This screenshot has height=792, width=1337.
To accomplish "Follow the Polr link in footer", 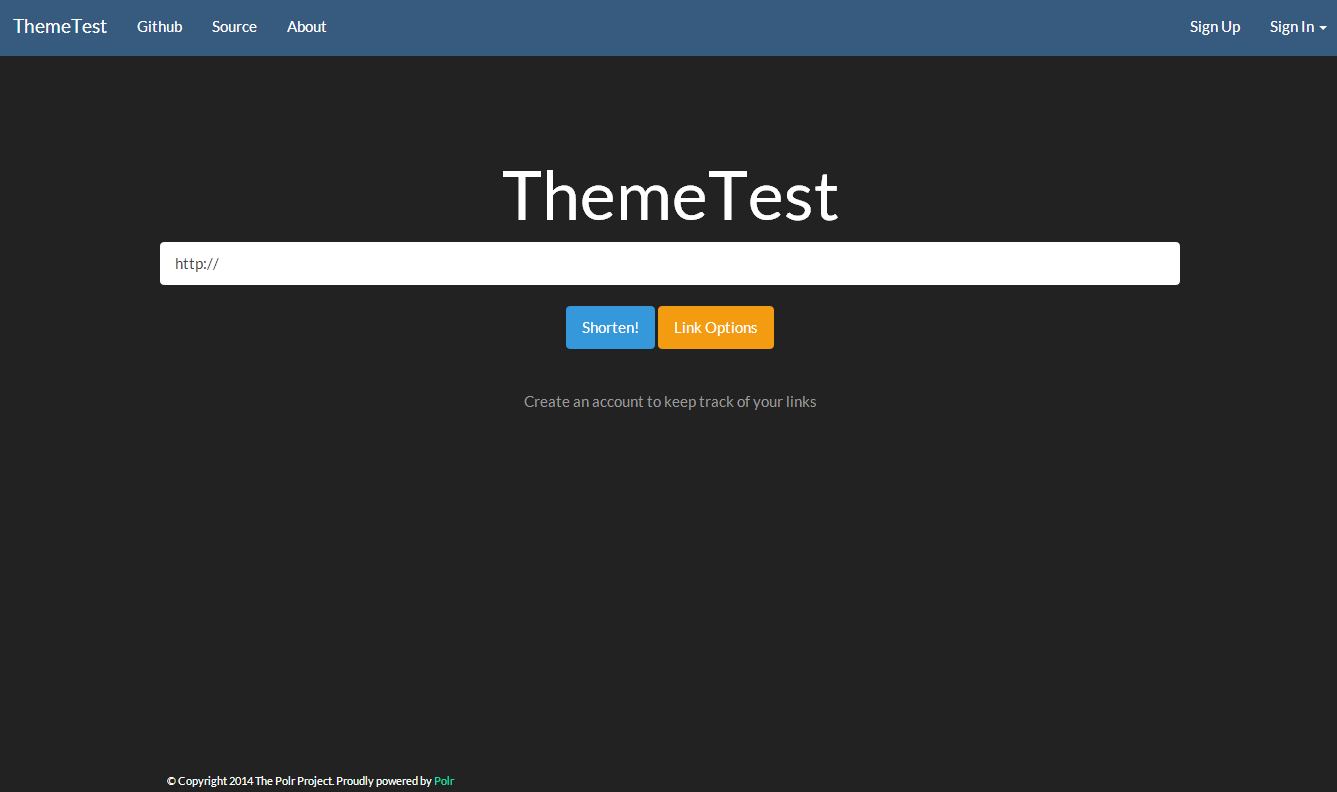I will click(444, 781).
